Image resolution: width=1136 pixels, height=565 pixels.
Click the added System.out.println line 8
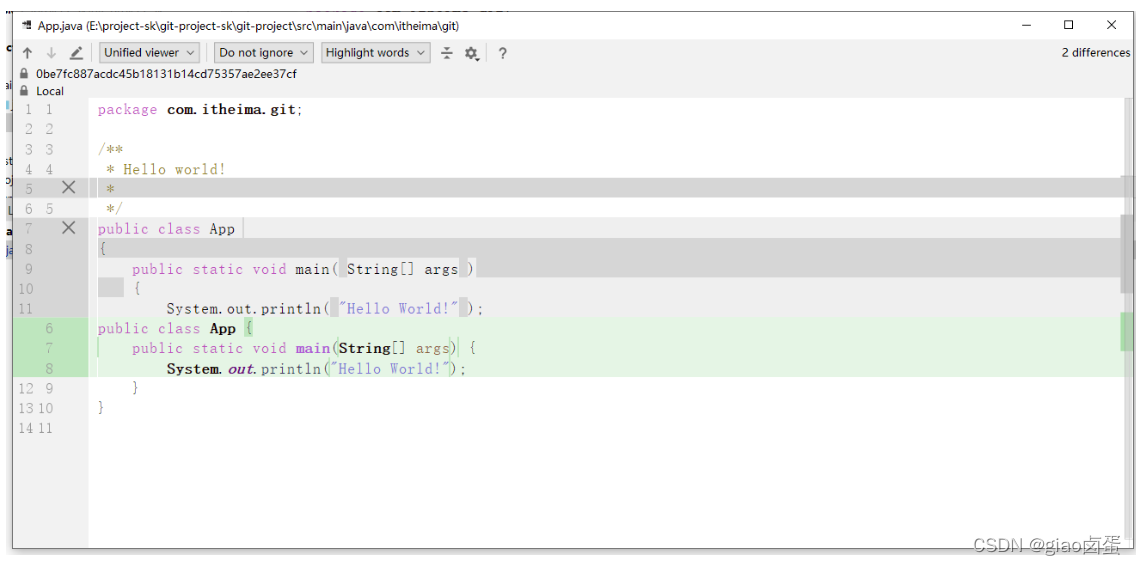click(x=317, y=369)
